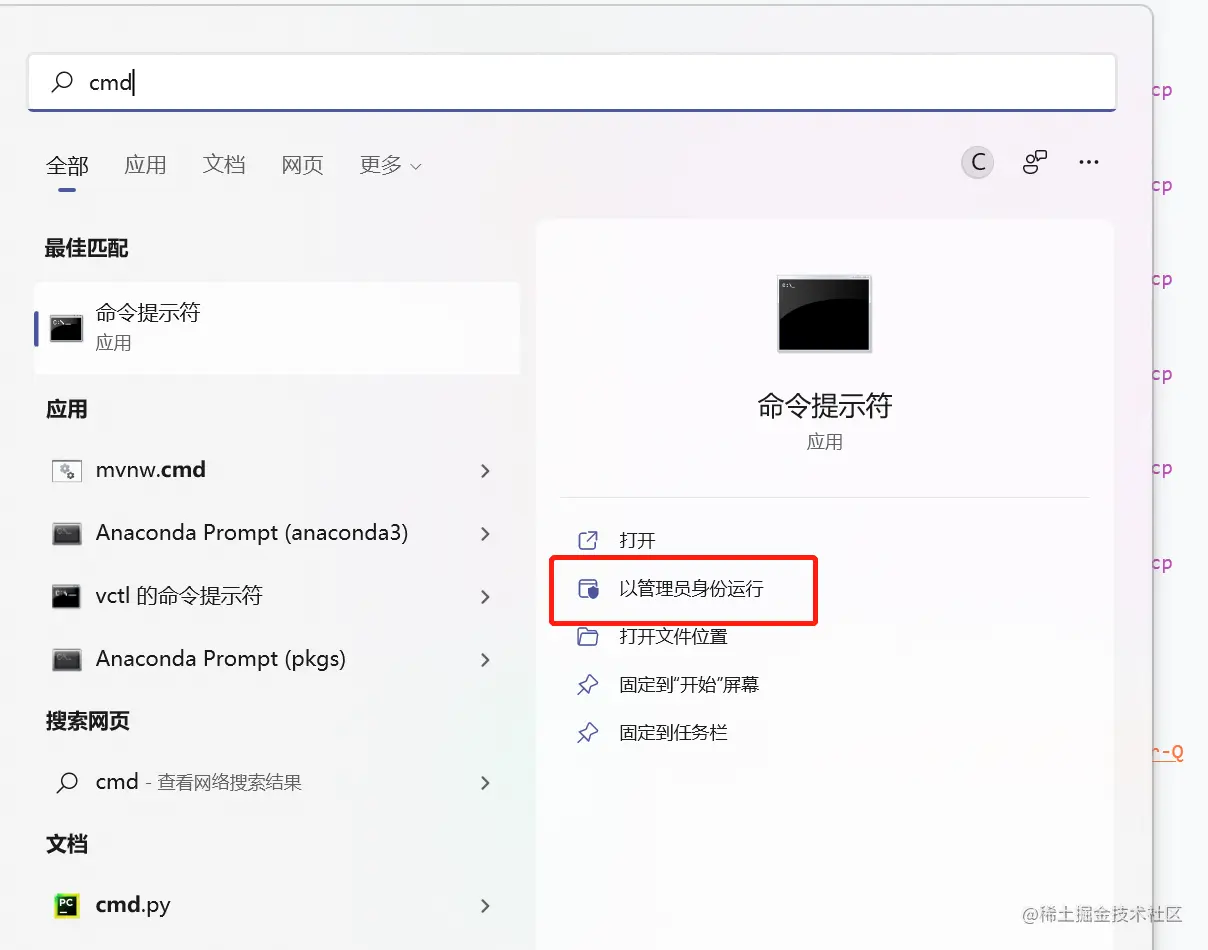Expand options for Anaconda Prompt (pkgs)

(485, 660)
